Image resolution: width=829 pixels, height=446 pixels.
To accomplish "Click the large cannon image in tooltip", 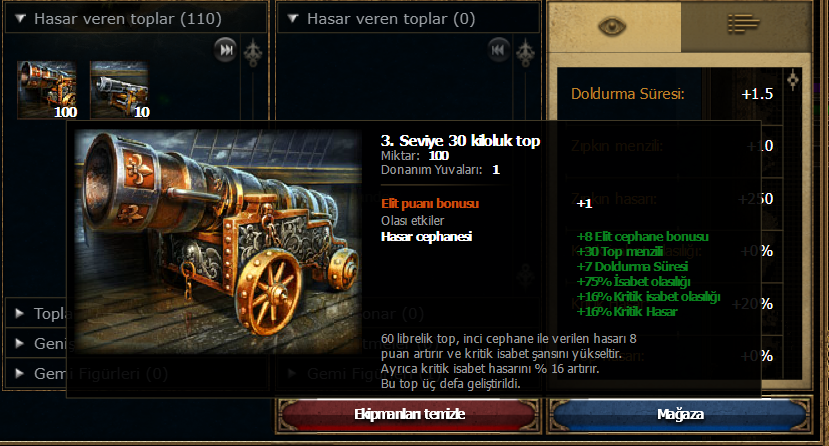I will 218,241.
